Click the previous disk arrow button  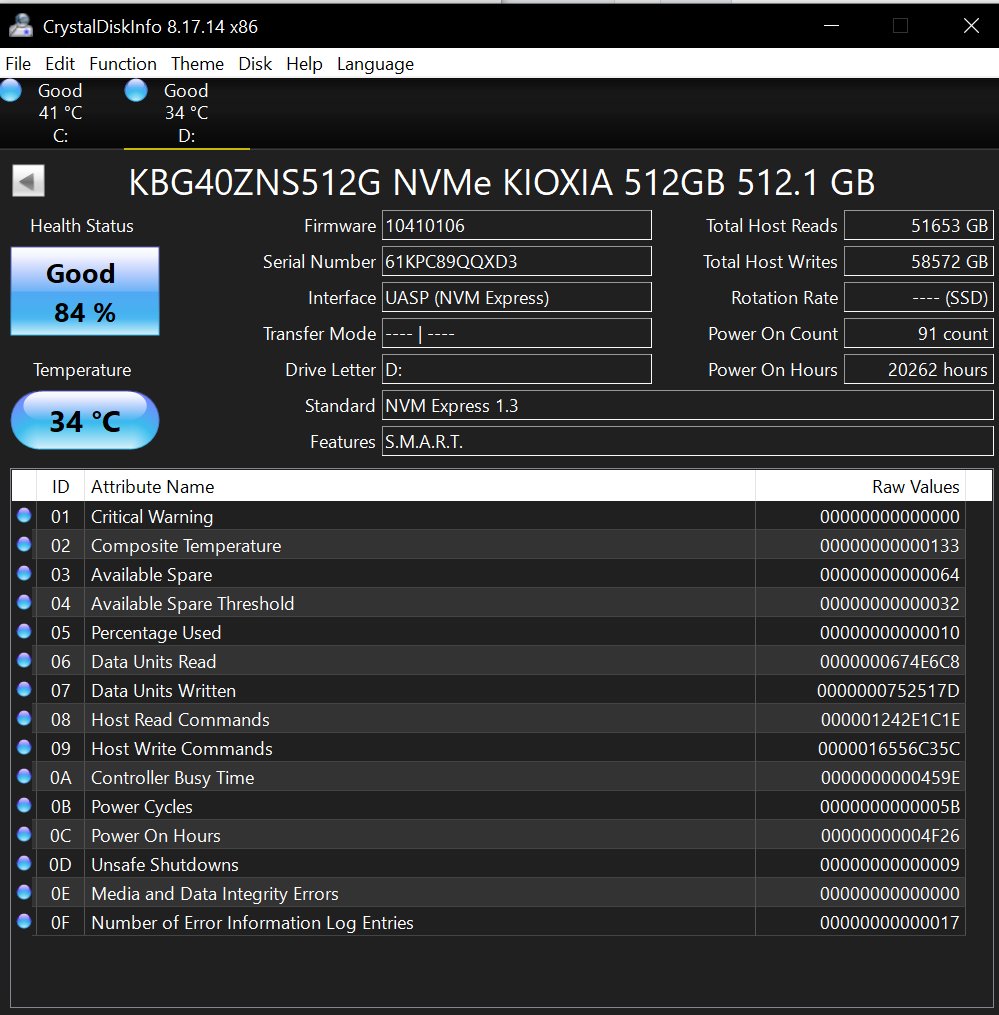(x=28, y=181)
